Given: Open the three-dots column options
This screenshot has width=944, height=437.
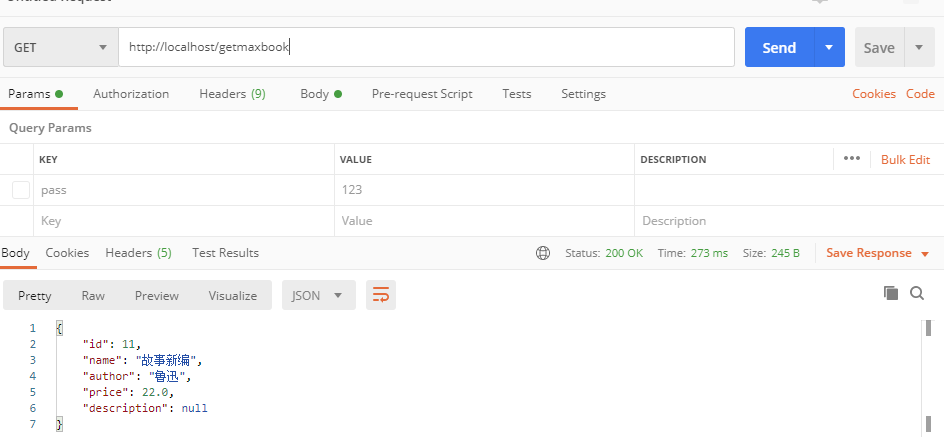Looking at the screenshot, I should pyautogui.click(x=852, y=158).
